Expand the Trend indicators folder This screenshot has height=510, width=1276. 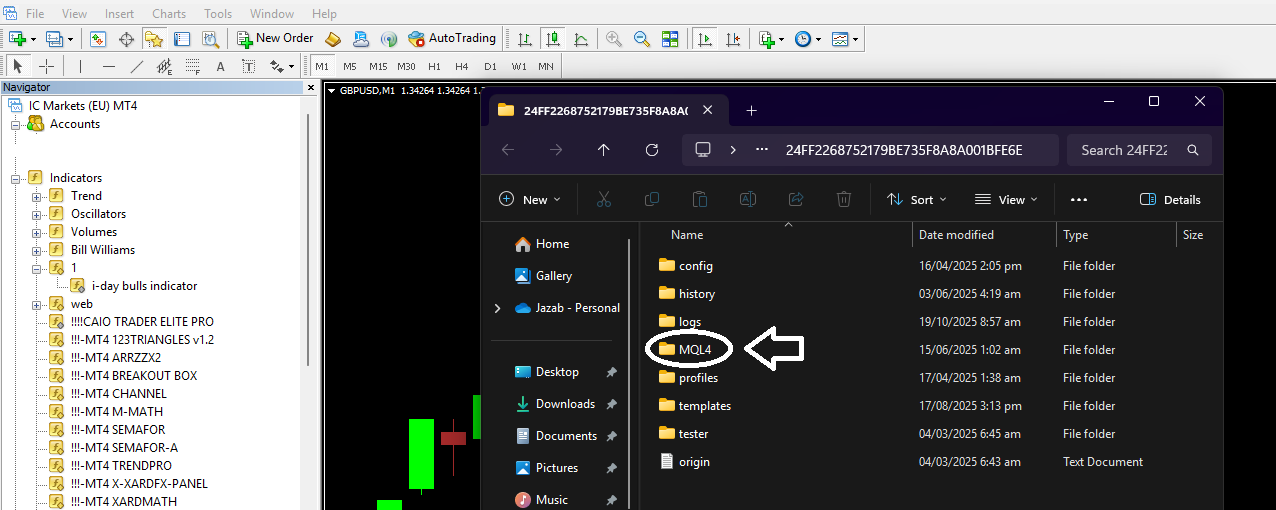tap(37, 196)
